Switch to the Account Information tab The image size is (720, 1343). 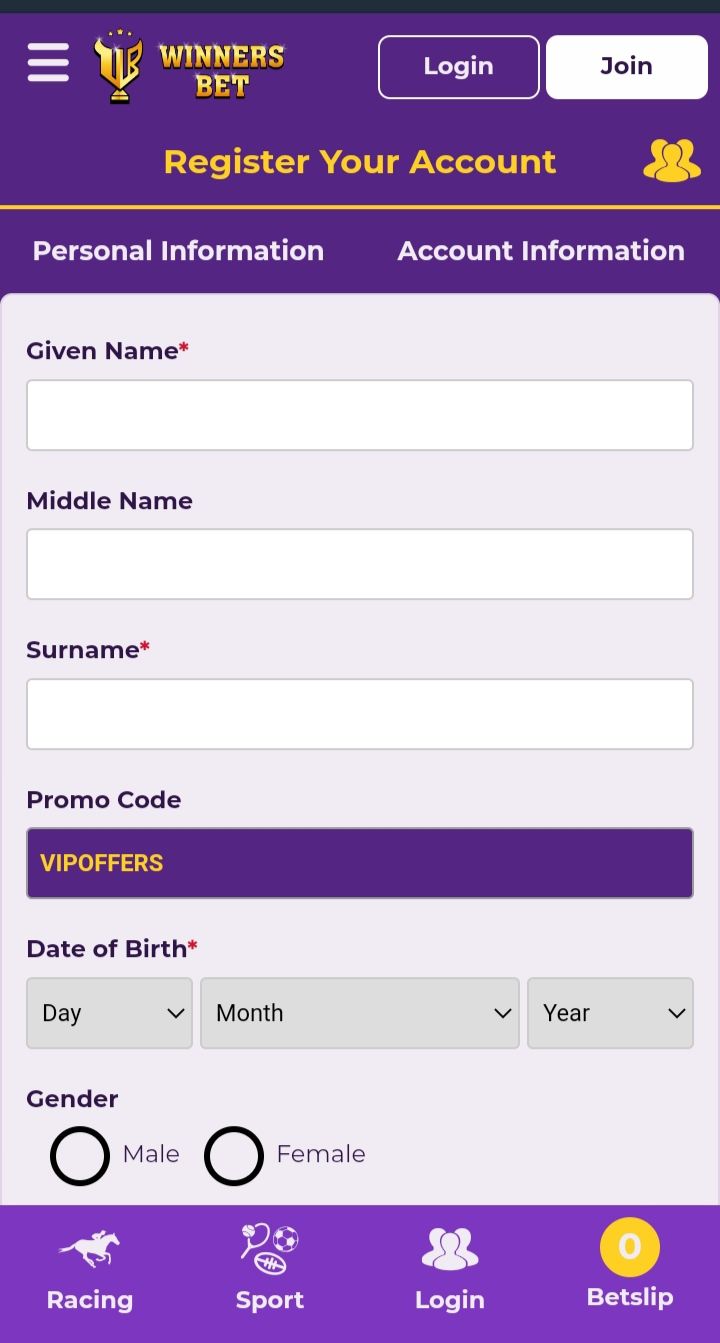541,251
